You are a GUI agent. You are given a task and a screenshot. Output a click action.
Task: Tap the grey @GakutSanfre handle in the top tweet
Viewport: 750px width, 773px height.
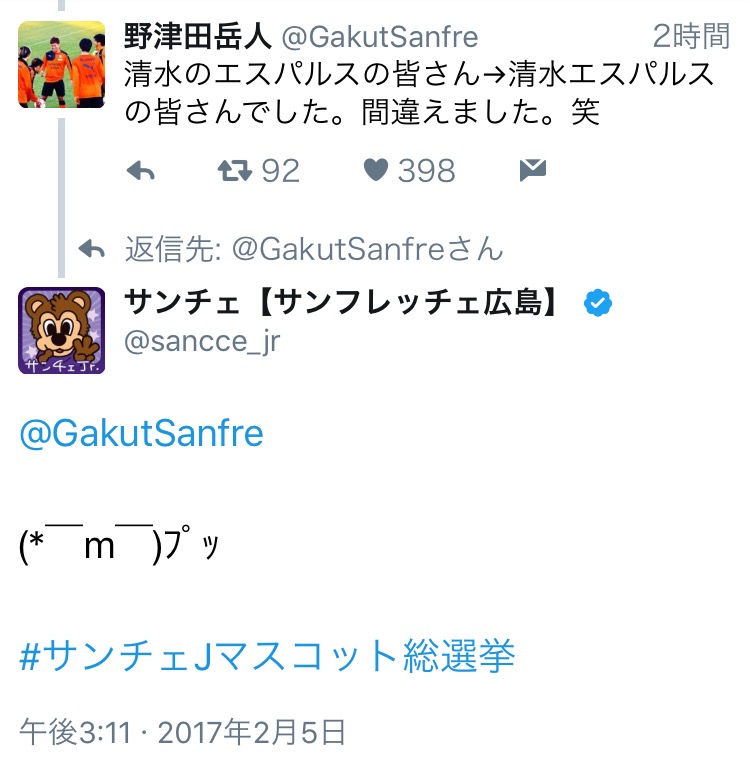pos(380,37)
